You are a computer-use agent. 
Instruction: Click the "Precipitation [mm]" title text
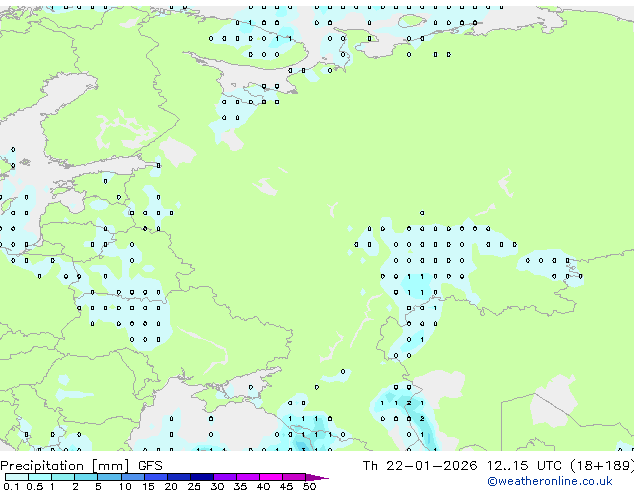pos(65,466)
